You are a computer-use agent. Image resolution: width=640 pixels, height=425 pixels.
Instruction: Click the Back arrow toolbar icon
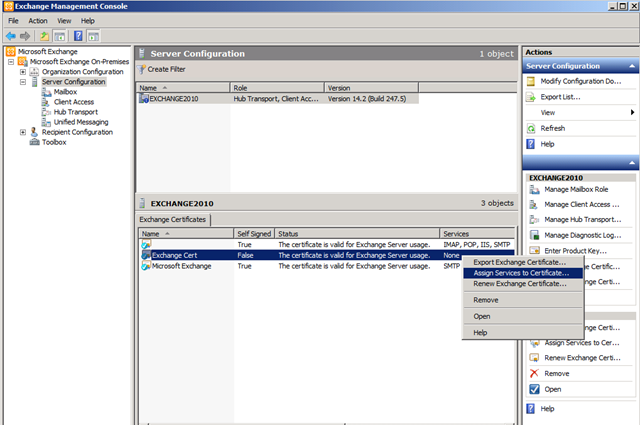pyautogui.click(x=11, y=36)
